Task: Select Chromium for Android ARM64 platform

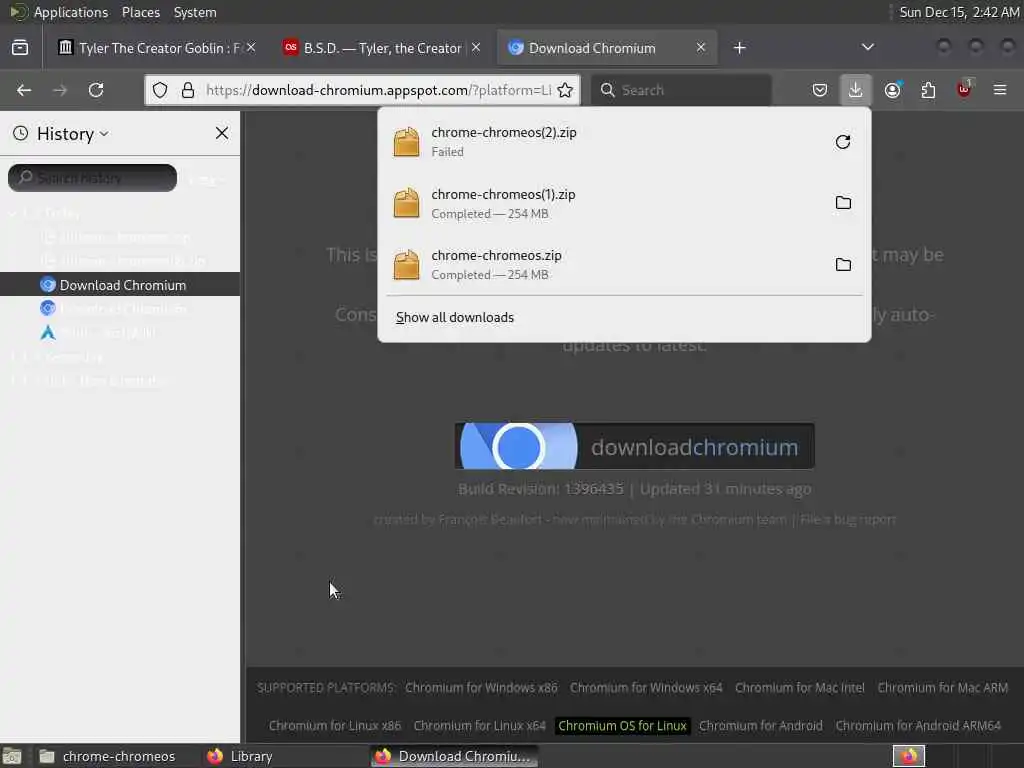Action: click(918, 726)
